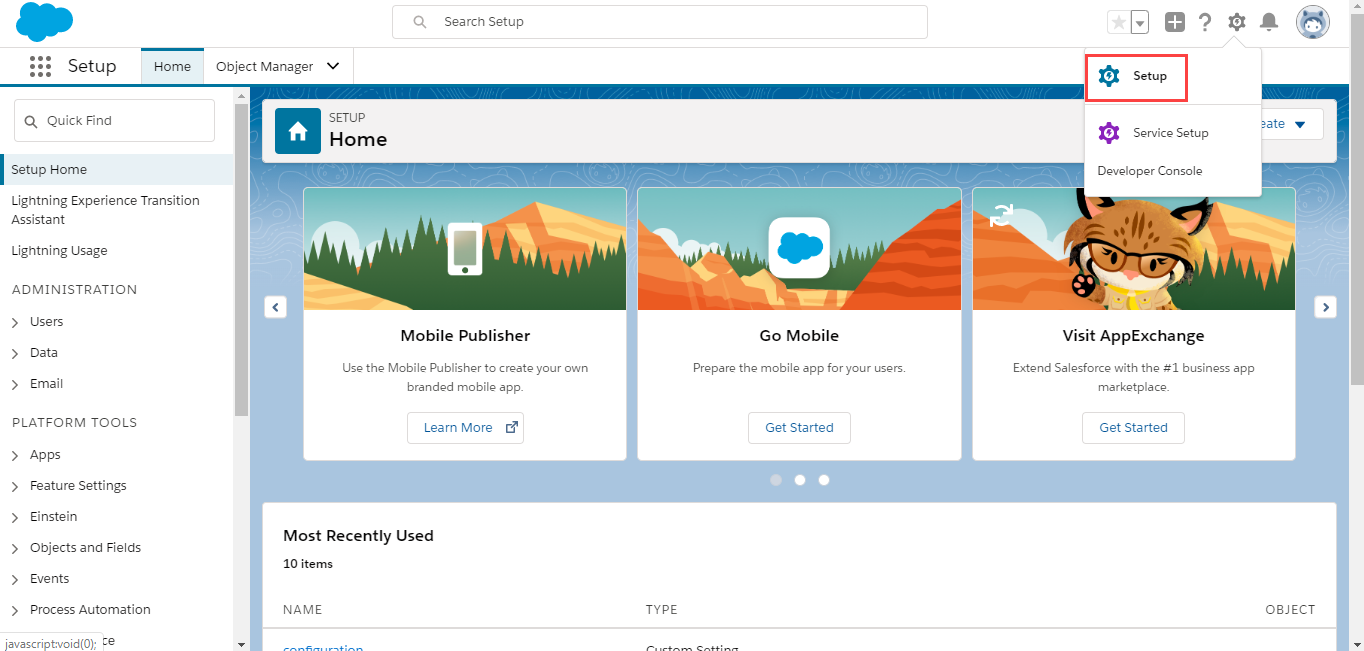Screen dimensions: 1364x651
Task: Click the sidebar vertical scrollbar
Action: click(241, 260)
